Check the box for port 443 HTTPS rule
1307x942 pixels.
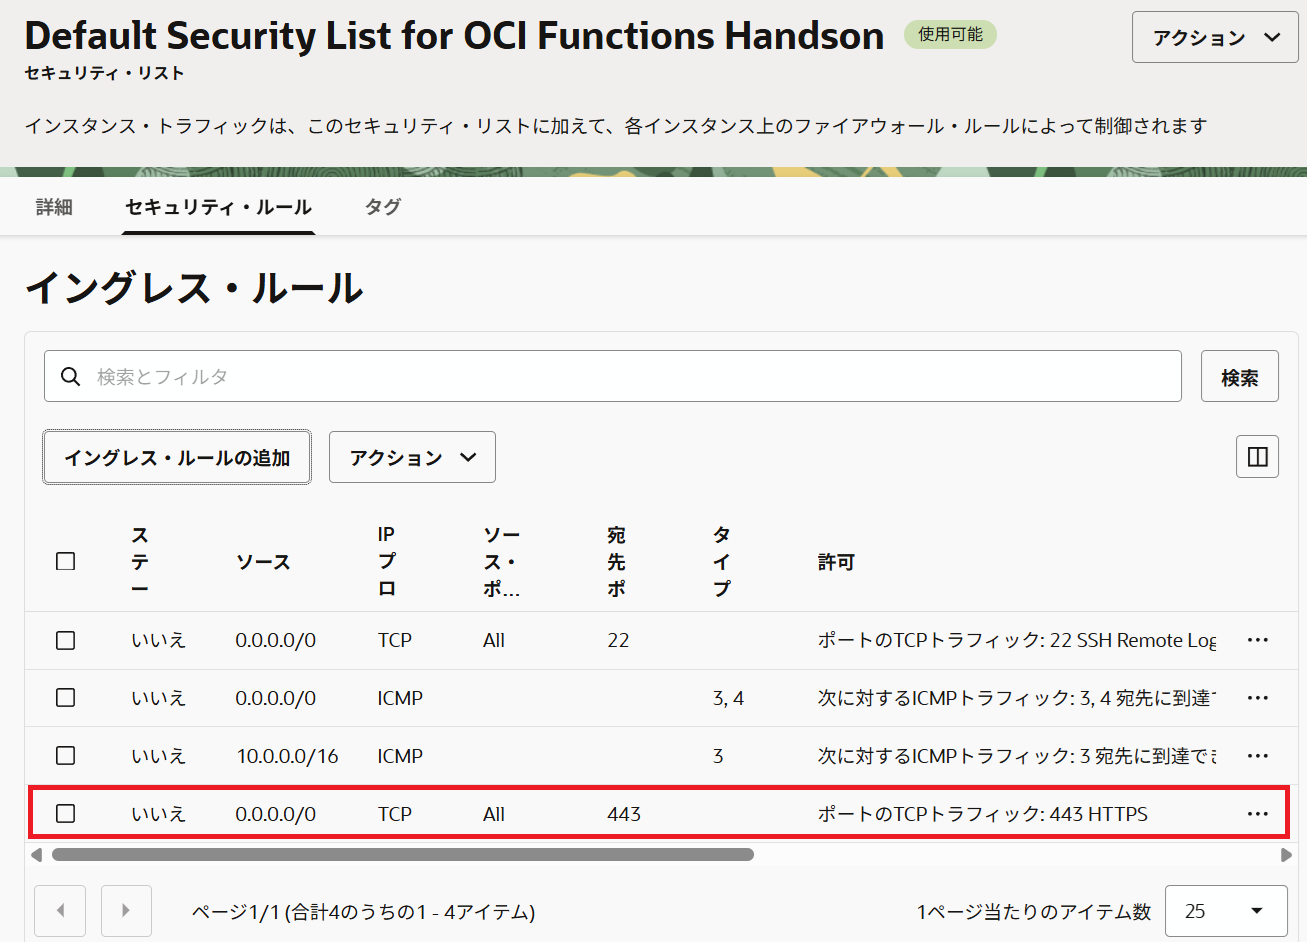coord(66,814)
